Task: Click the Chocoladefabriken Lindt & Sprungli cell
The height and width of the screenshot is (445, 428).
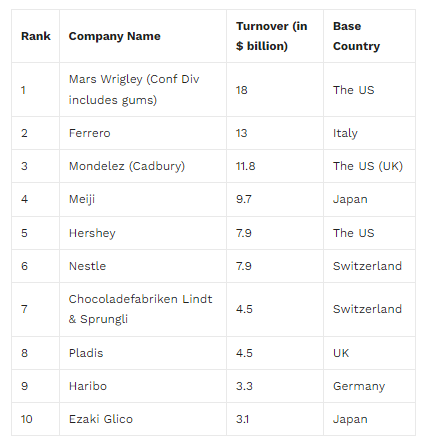Action: 140,309
